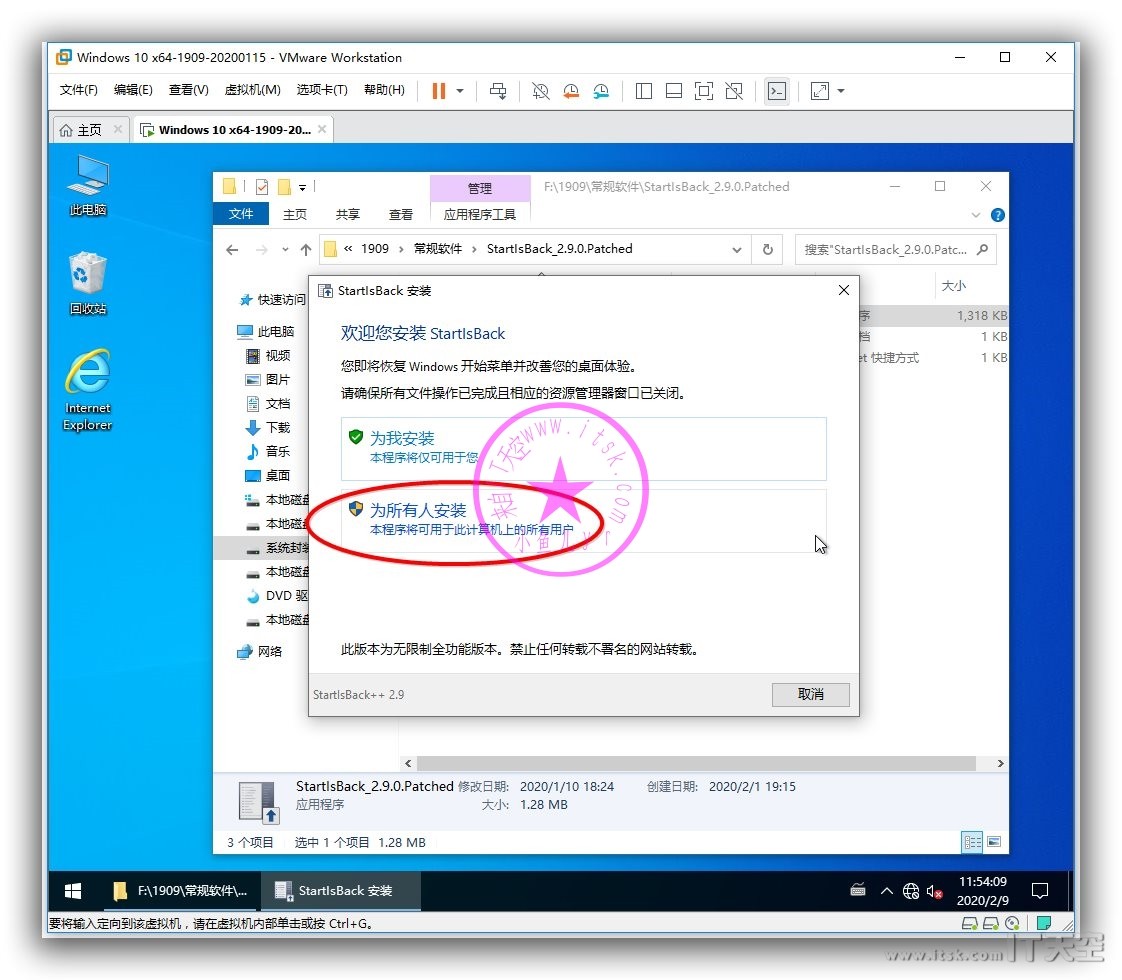Open the 查看(V) menu in VMware
Viewport: 1122px width, 980px height.
pyautogui.click(x=189, y=90)
